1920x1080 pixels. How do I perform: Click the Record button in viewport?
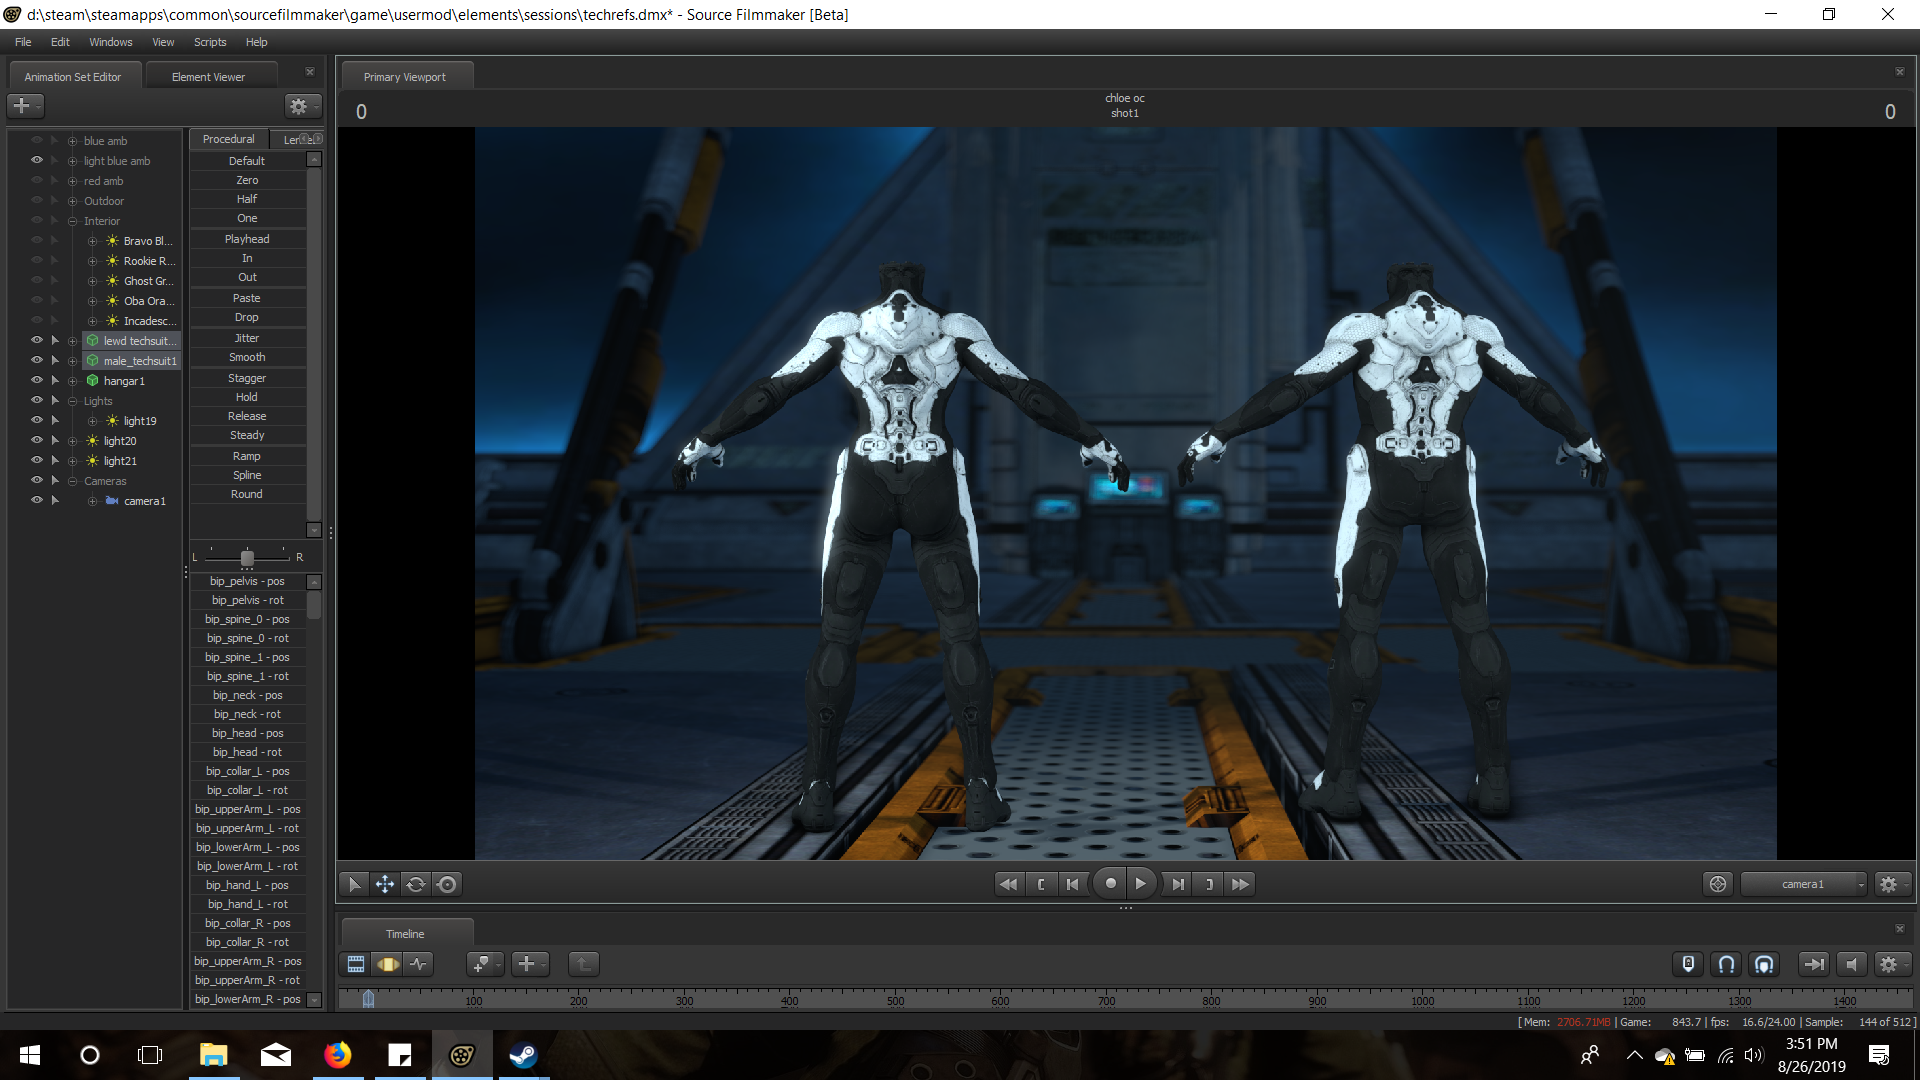click(1110, 884)
